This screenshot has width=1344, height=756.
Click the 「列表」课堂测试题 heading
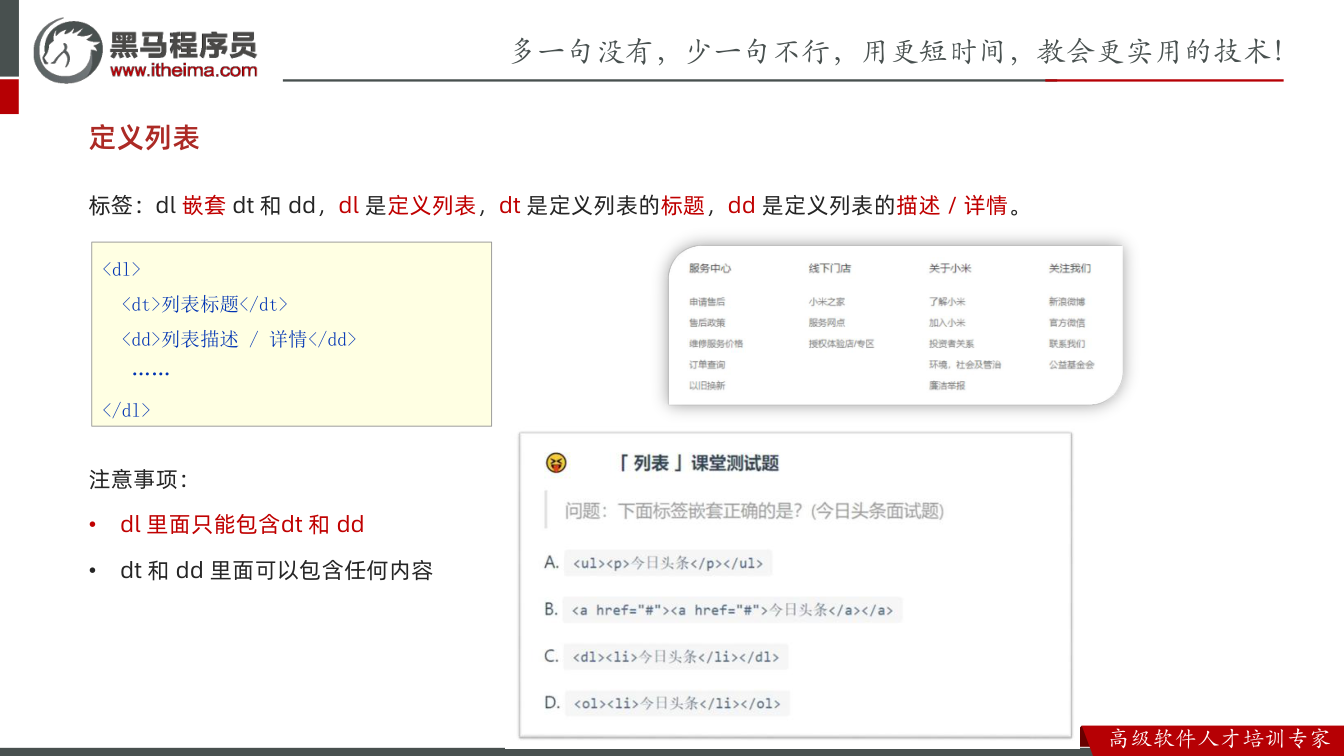pyautogui.click(x=698, y=463)
